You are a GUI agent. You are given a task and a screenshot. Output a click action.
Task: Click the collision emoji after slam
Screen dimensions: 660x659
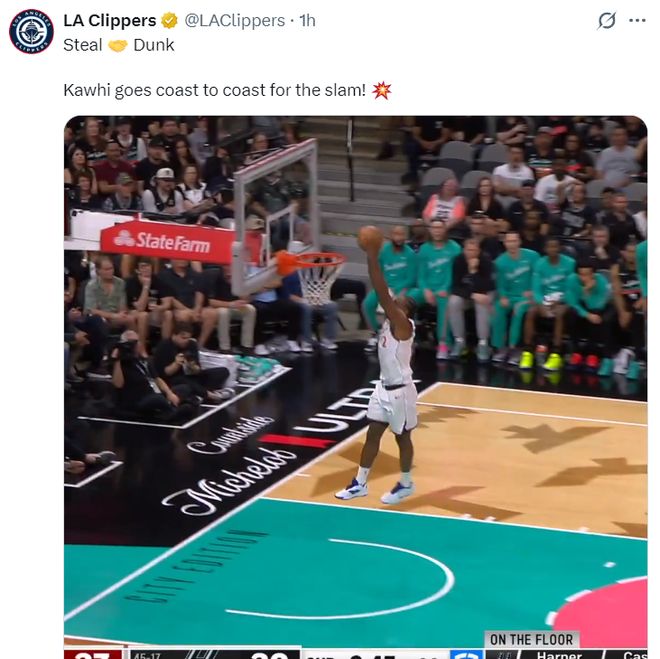click(x=381, y=90)
